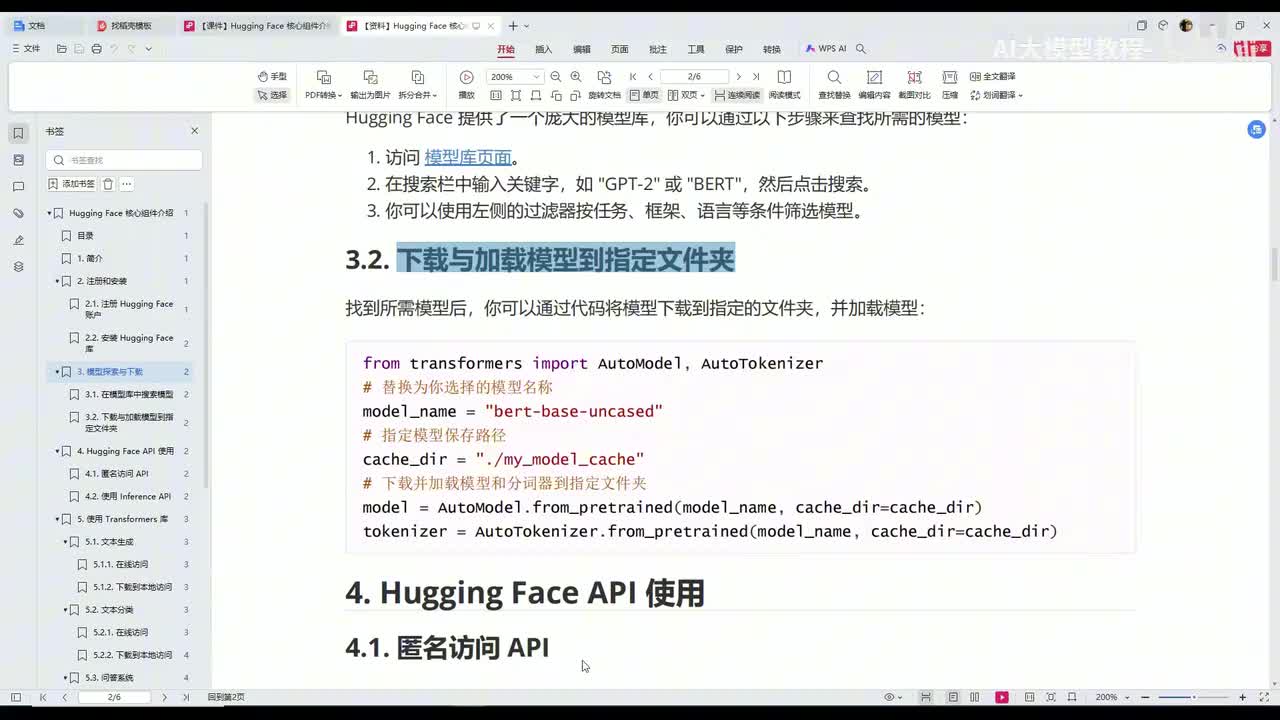Switch to 保护 ribbon tab

[734, 49]
